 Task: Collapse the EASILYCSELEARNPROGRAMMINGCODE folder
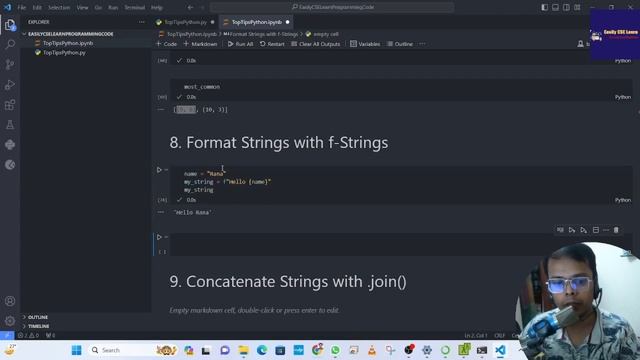click(70, 34)
